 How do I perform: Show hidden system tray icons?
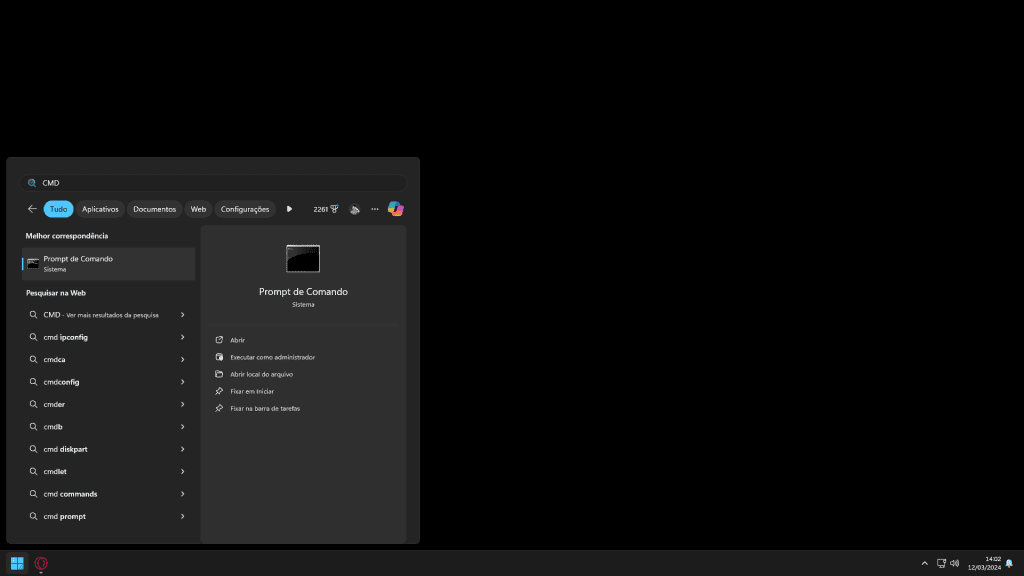[x=925, y=563]
